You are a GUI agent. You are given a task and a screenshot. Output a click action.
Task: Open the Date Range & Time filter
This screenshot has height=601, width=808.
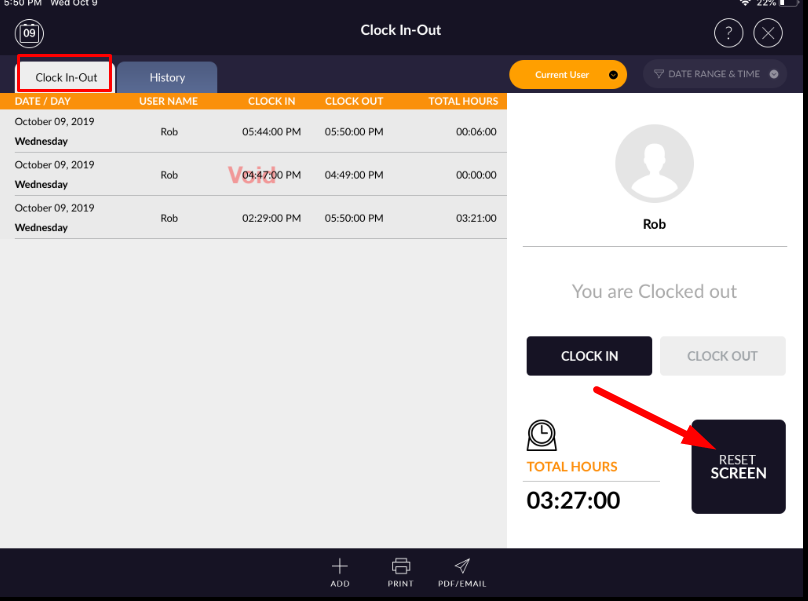[x=715, y=74]
